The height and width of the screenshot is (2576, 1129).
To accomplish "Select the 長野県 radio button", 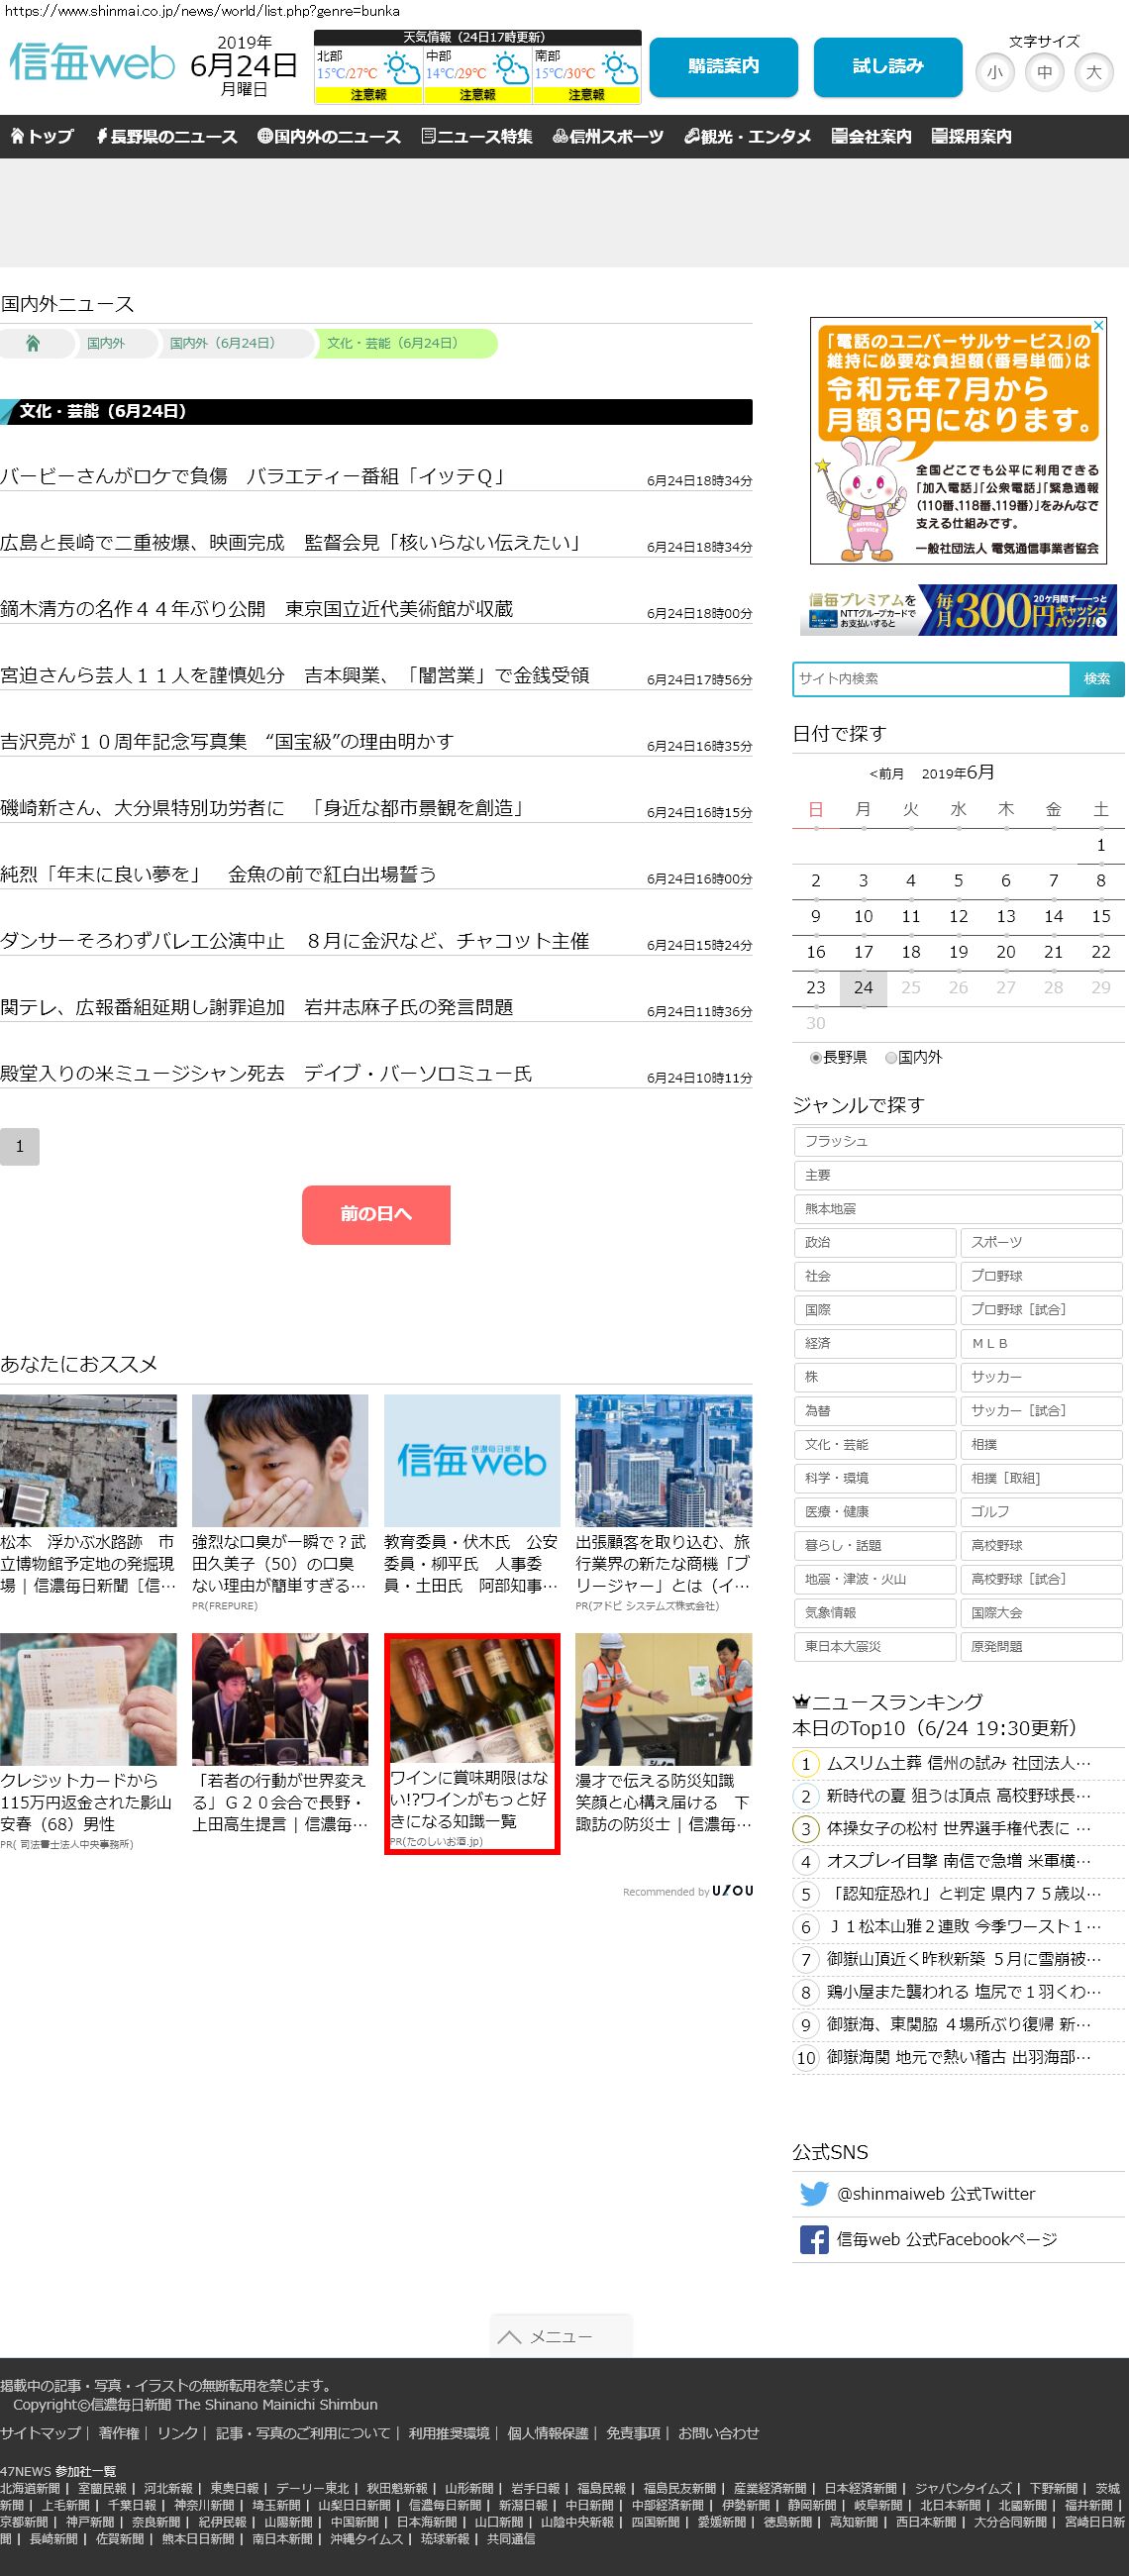I will coord(816,1058).
